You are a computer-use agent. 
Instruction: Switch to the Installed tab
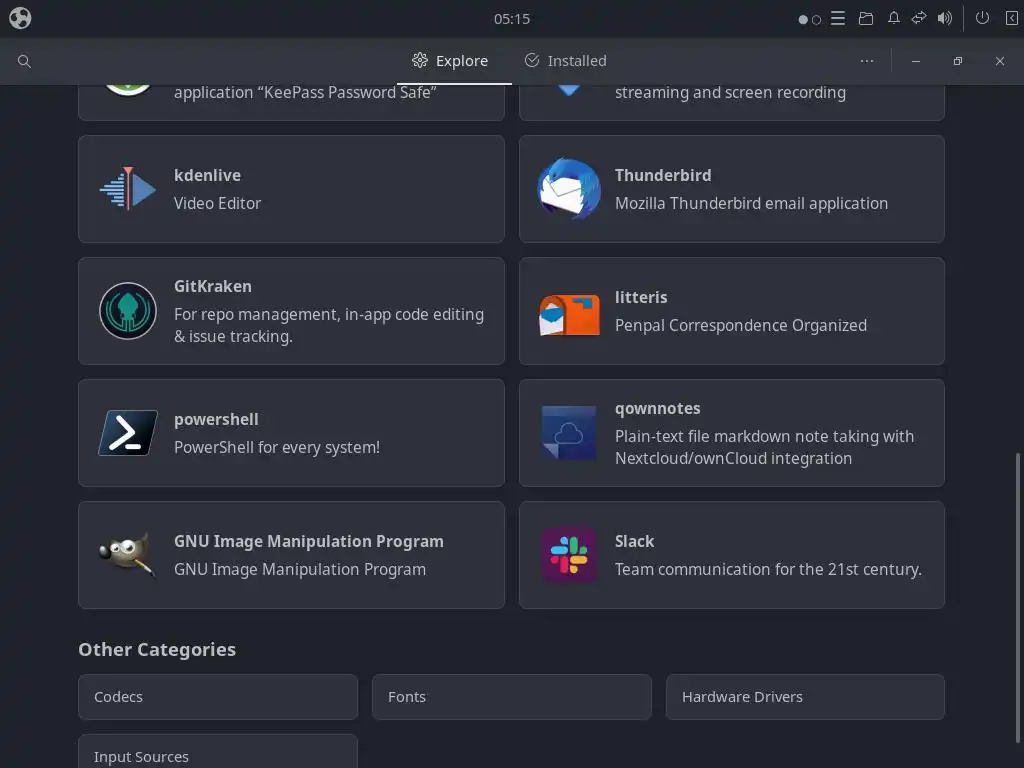[566, 61]
